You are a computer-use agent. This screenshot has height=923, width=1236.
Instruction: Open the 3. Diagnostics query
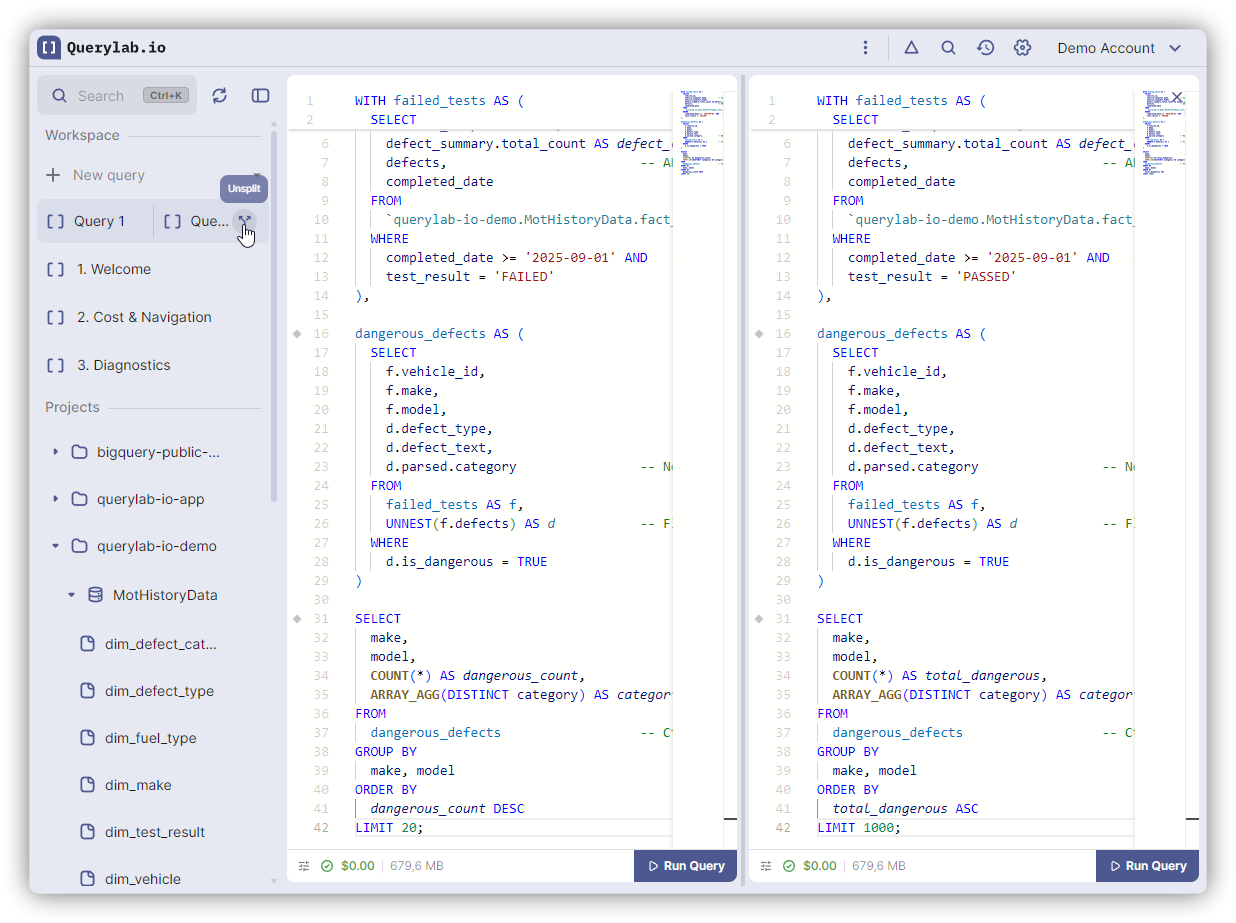pyautogui.click(x=123, y=365)
